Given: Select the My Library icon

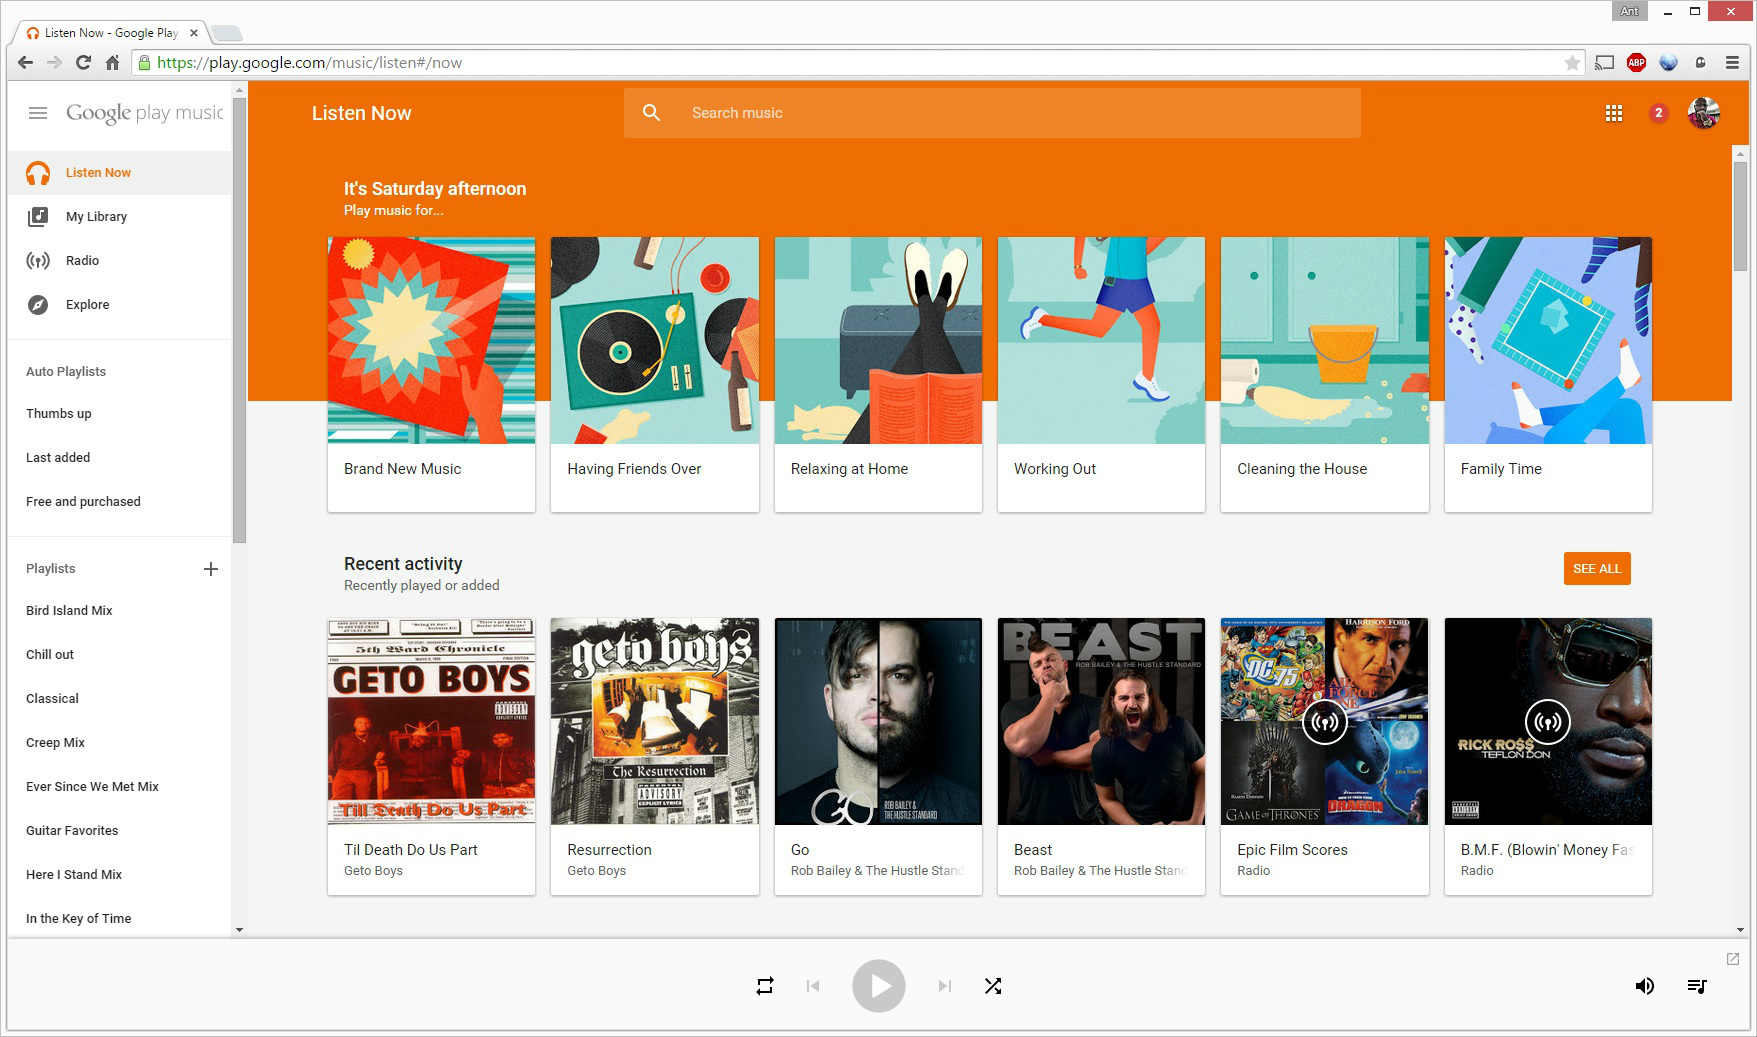Looking at the screenshot, I should coord(37,216).
